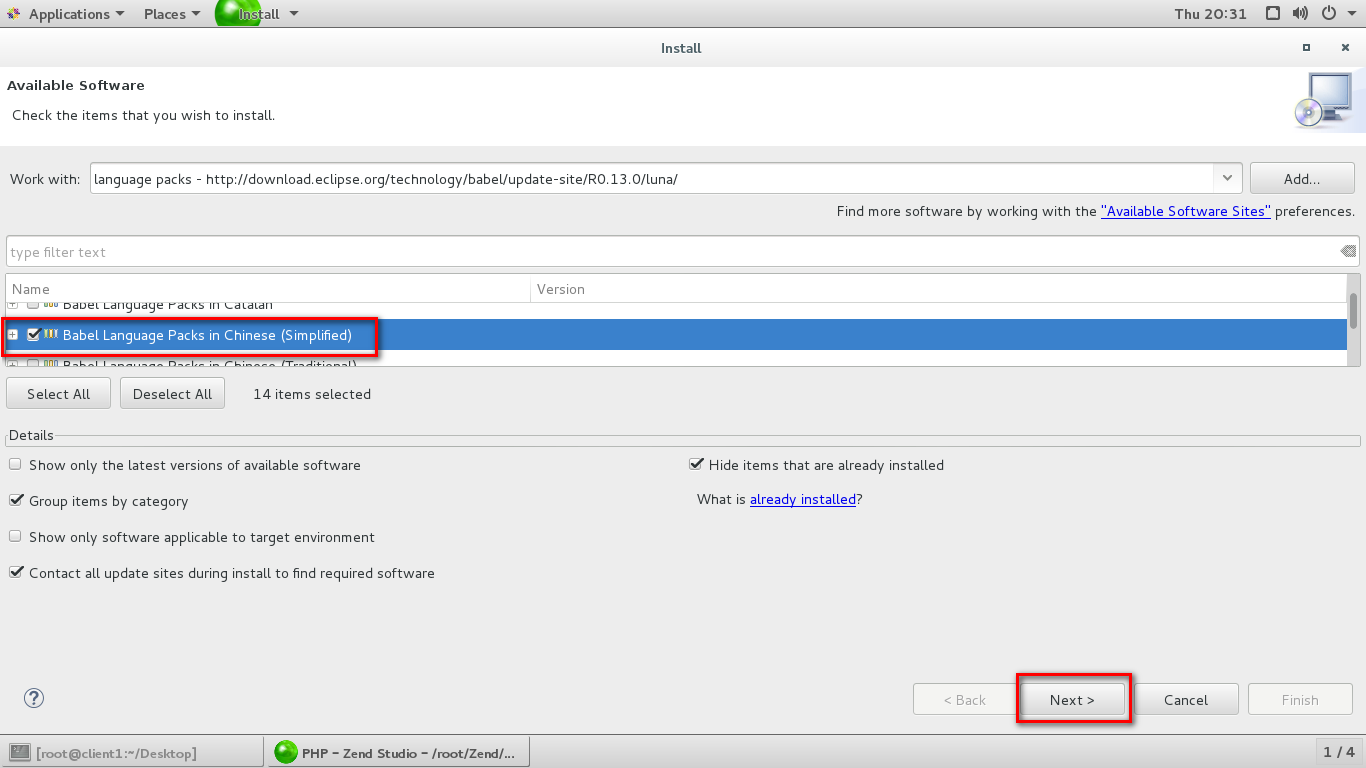Open the help question mark icon
The width and height of the screenshot is (1366, 768).
pyautogui.click(x=34, y=698)
